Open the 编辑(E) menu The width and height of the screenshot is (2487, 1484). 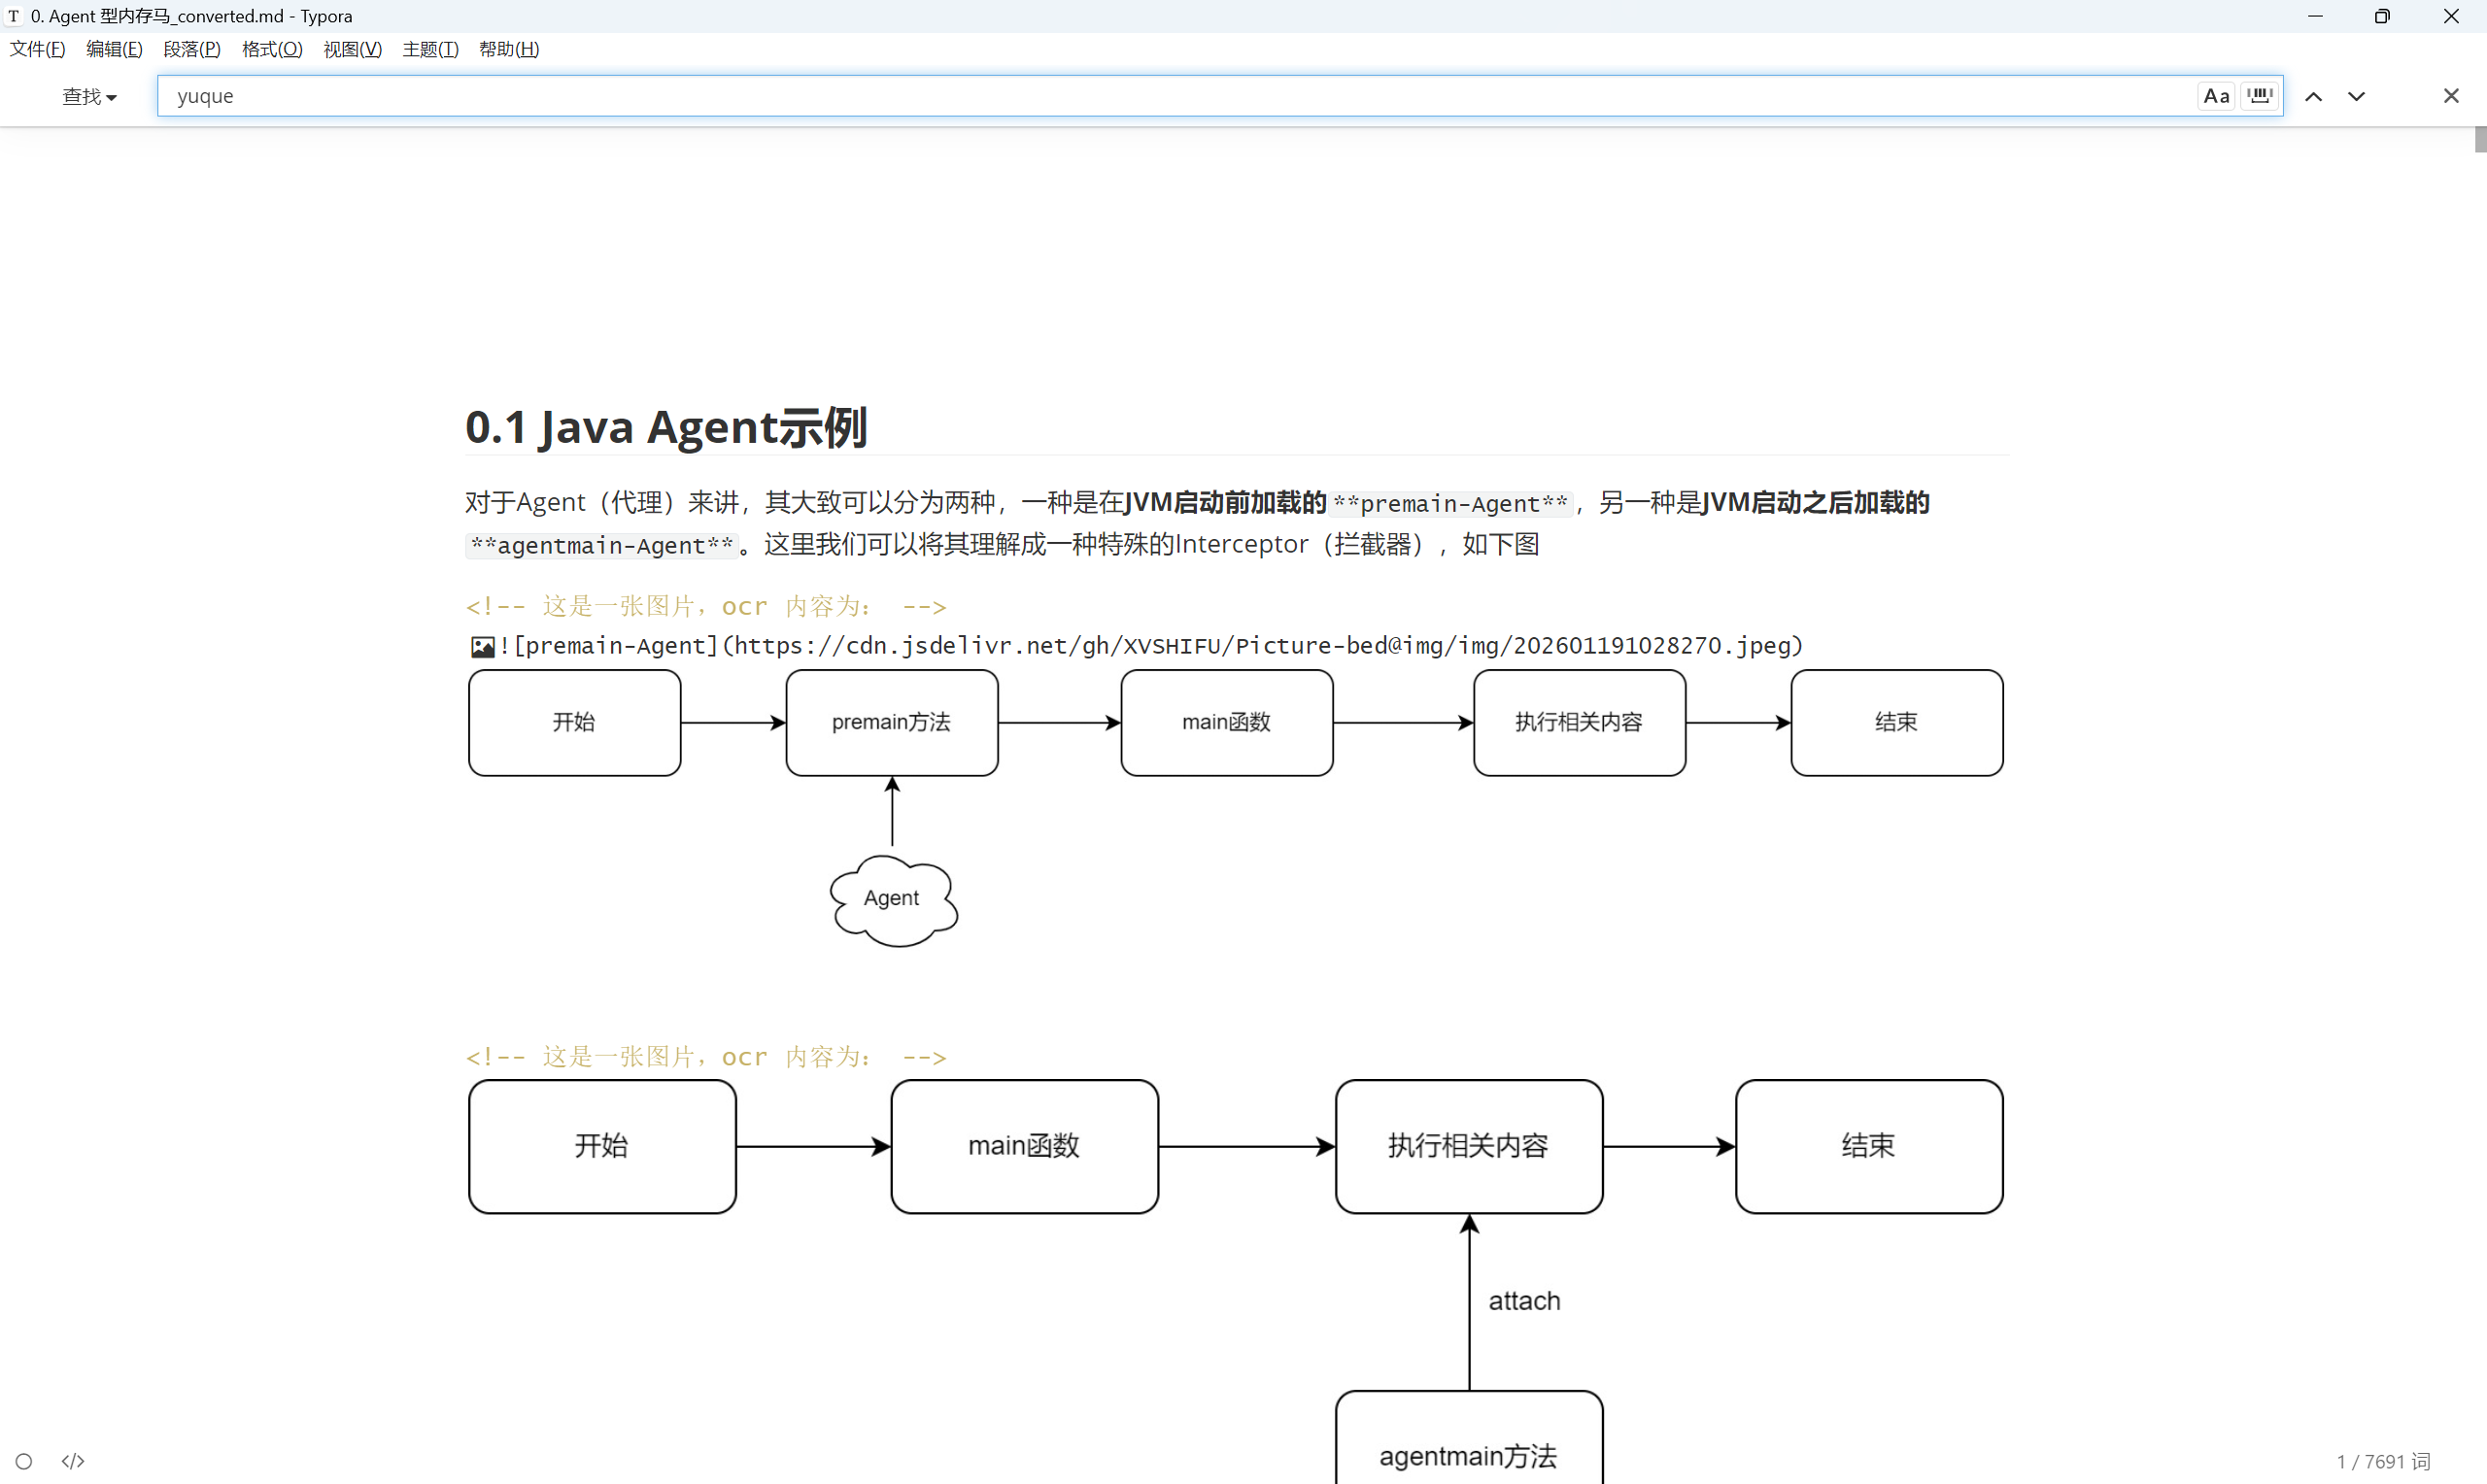click(x=114, y=49)
